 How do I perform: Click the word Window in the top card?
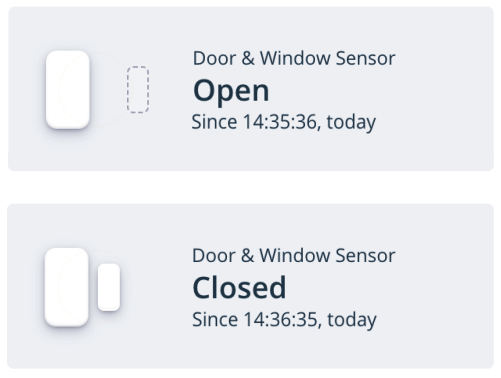(295, 58)
